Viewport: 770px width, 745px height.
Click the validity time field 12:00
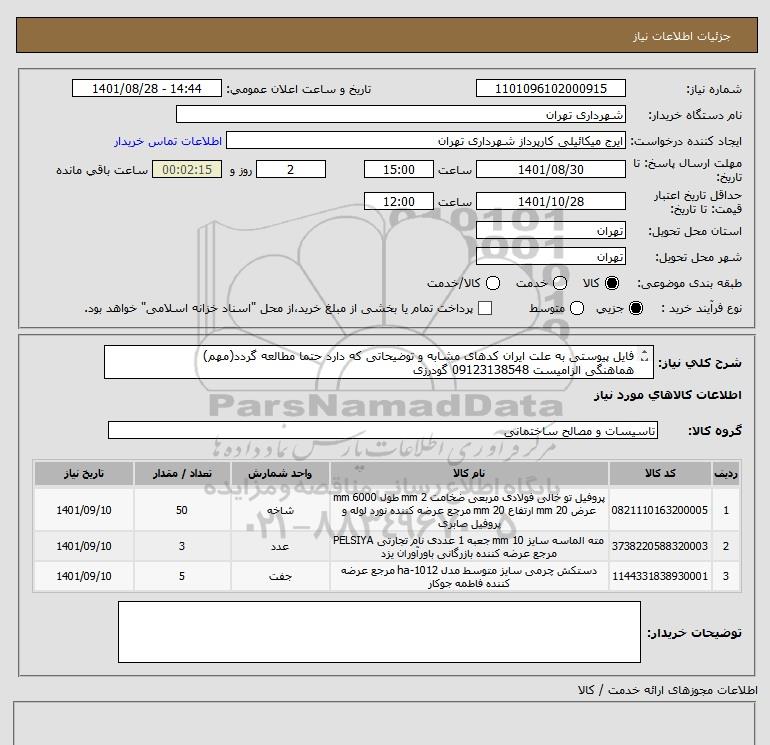[x=399, y=201]
